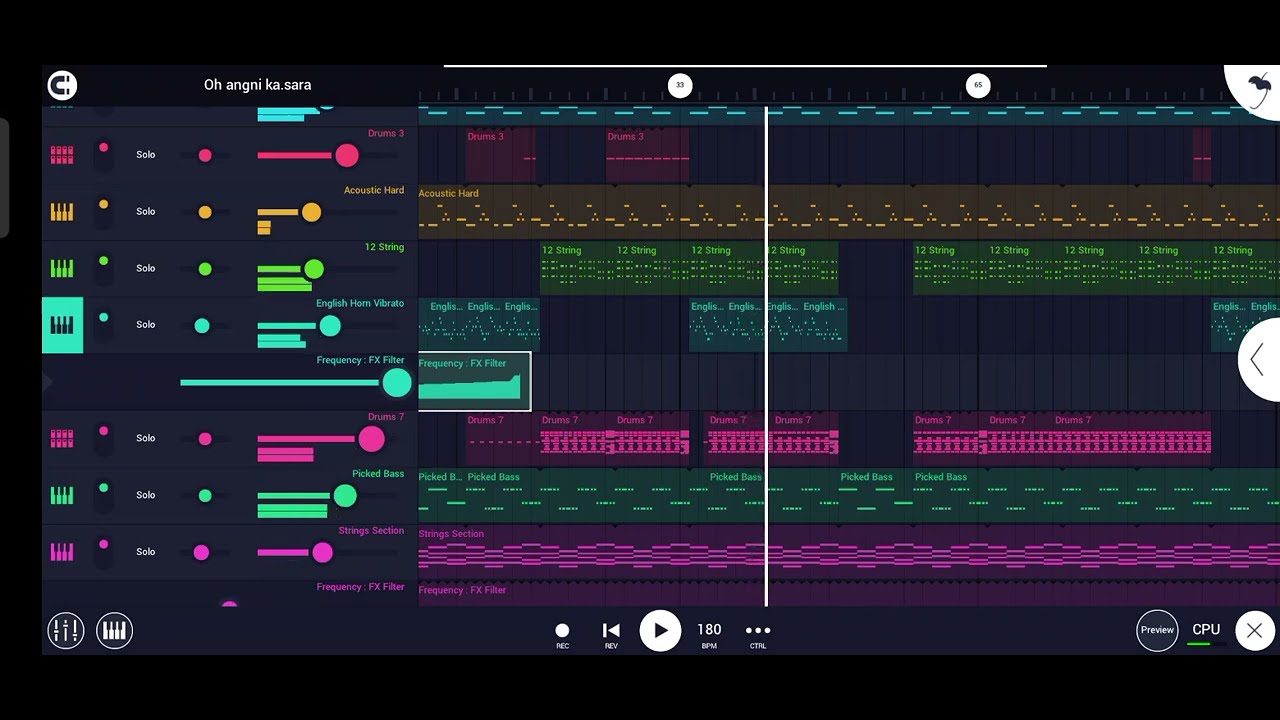1280x720 pixels.
Task: Click the Strings Section track name label
Action: click(371, 531)
